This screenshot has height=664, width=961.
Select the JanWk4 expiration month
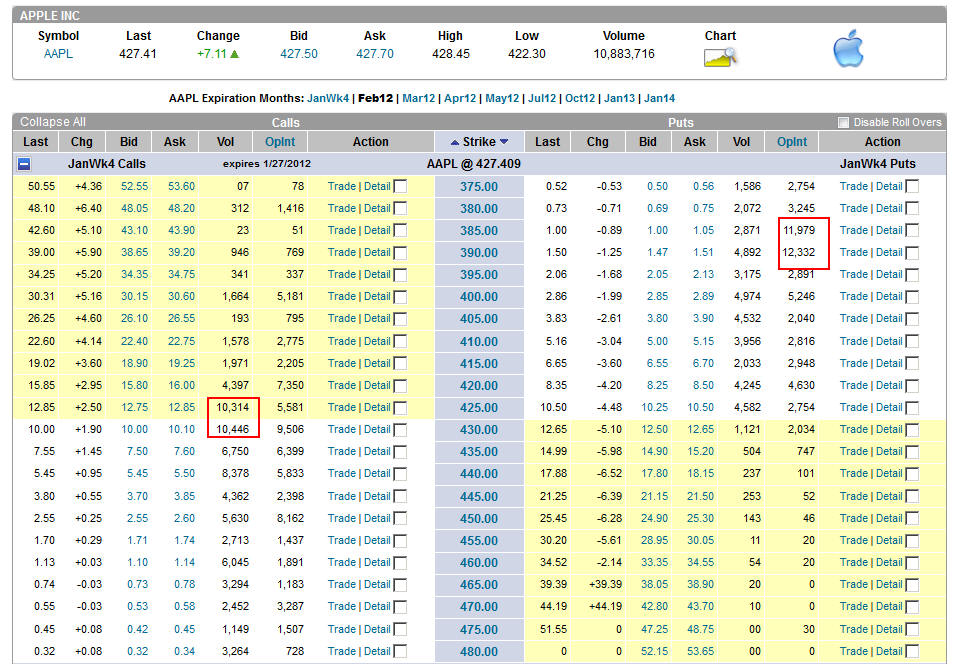coord(328,98)
